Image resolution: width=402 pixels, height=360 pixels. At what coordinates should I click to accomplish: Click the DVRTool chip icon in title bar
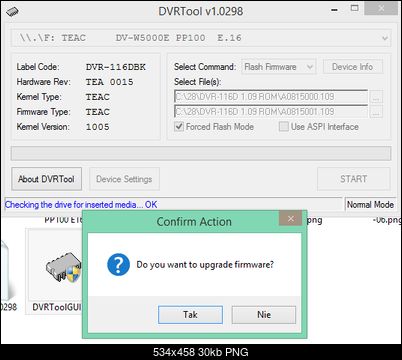12,12
